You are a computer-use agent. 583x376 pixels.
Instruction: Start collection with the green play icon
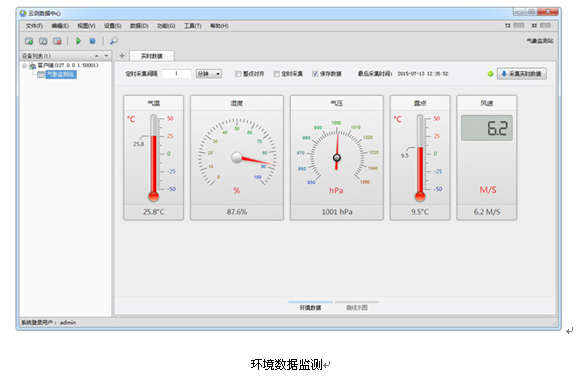point(78,41)
